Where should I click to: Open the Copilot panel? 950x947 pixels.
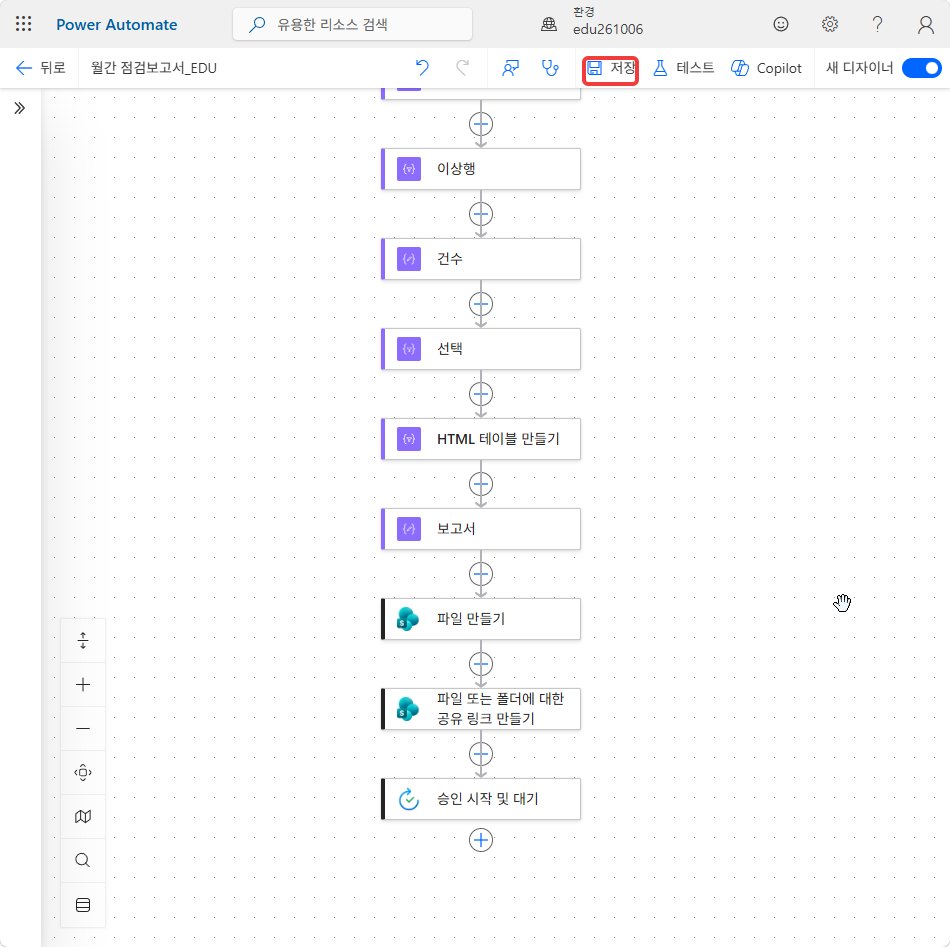766,68
